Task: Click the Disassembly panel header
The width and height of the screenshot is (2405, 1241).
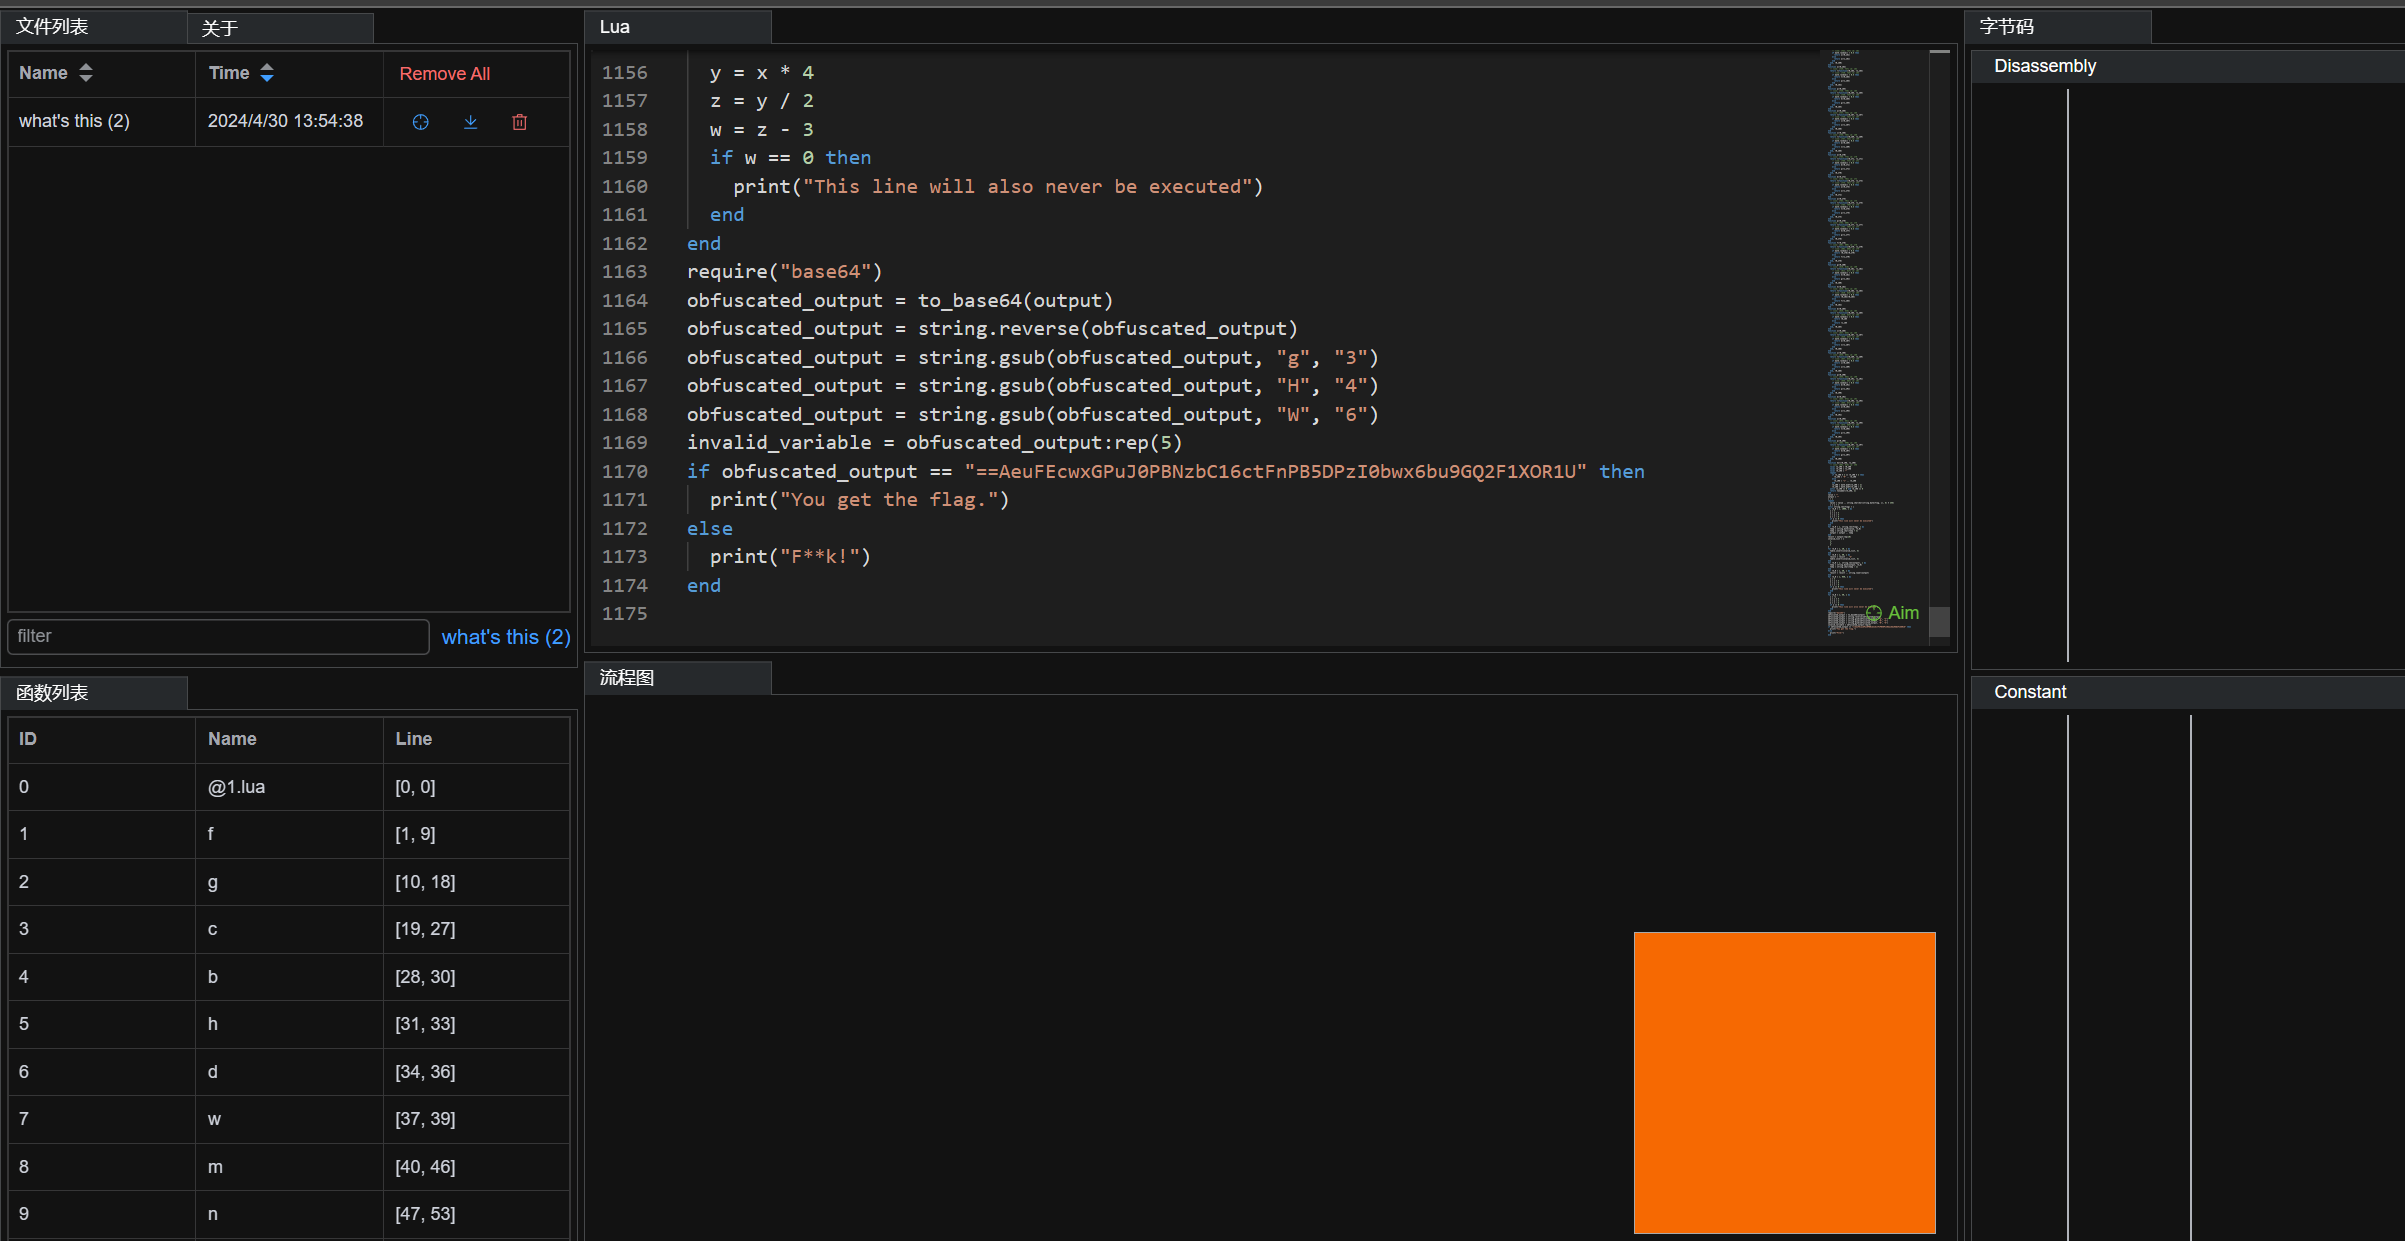Action: tap(2045, 66)
